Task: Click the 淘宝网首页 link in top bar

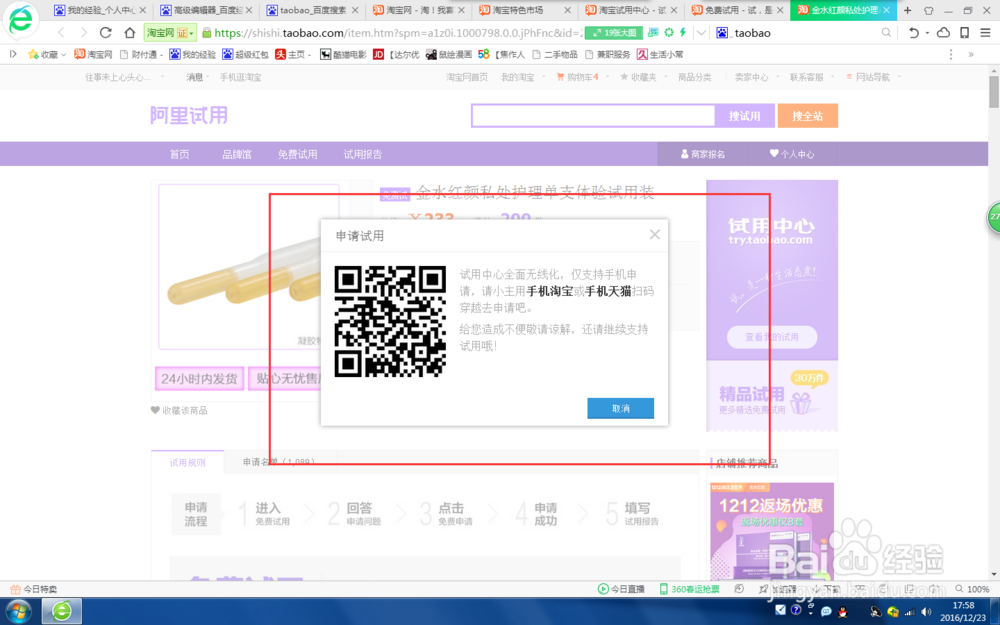Action: [x=467, y=77]
